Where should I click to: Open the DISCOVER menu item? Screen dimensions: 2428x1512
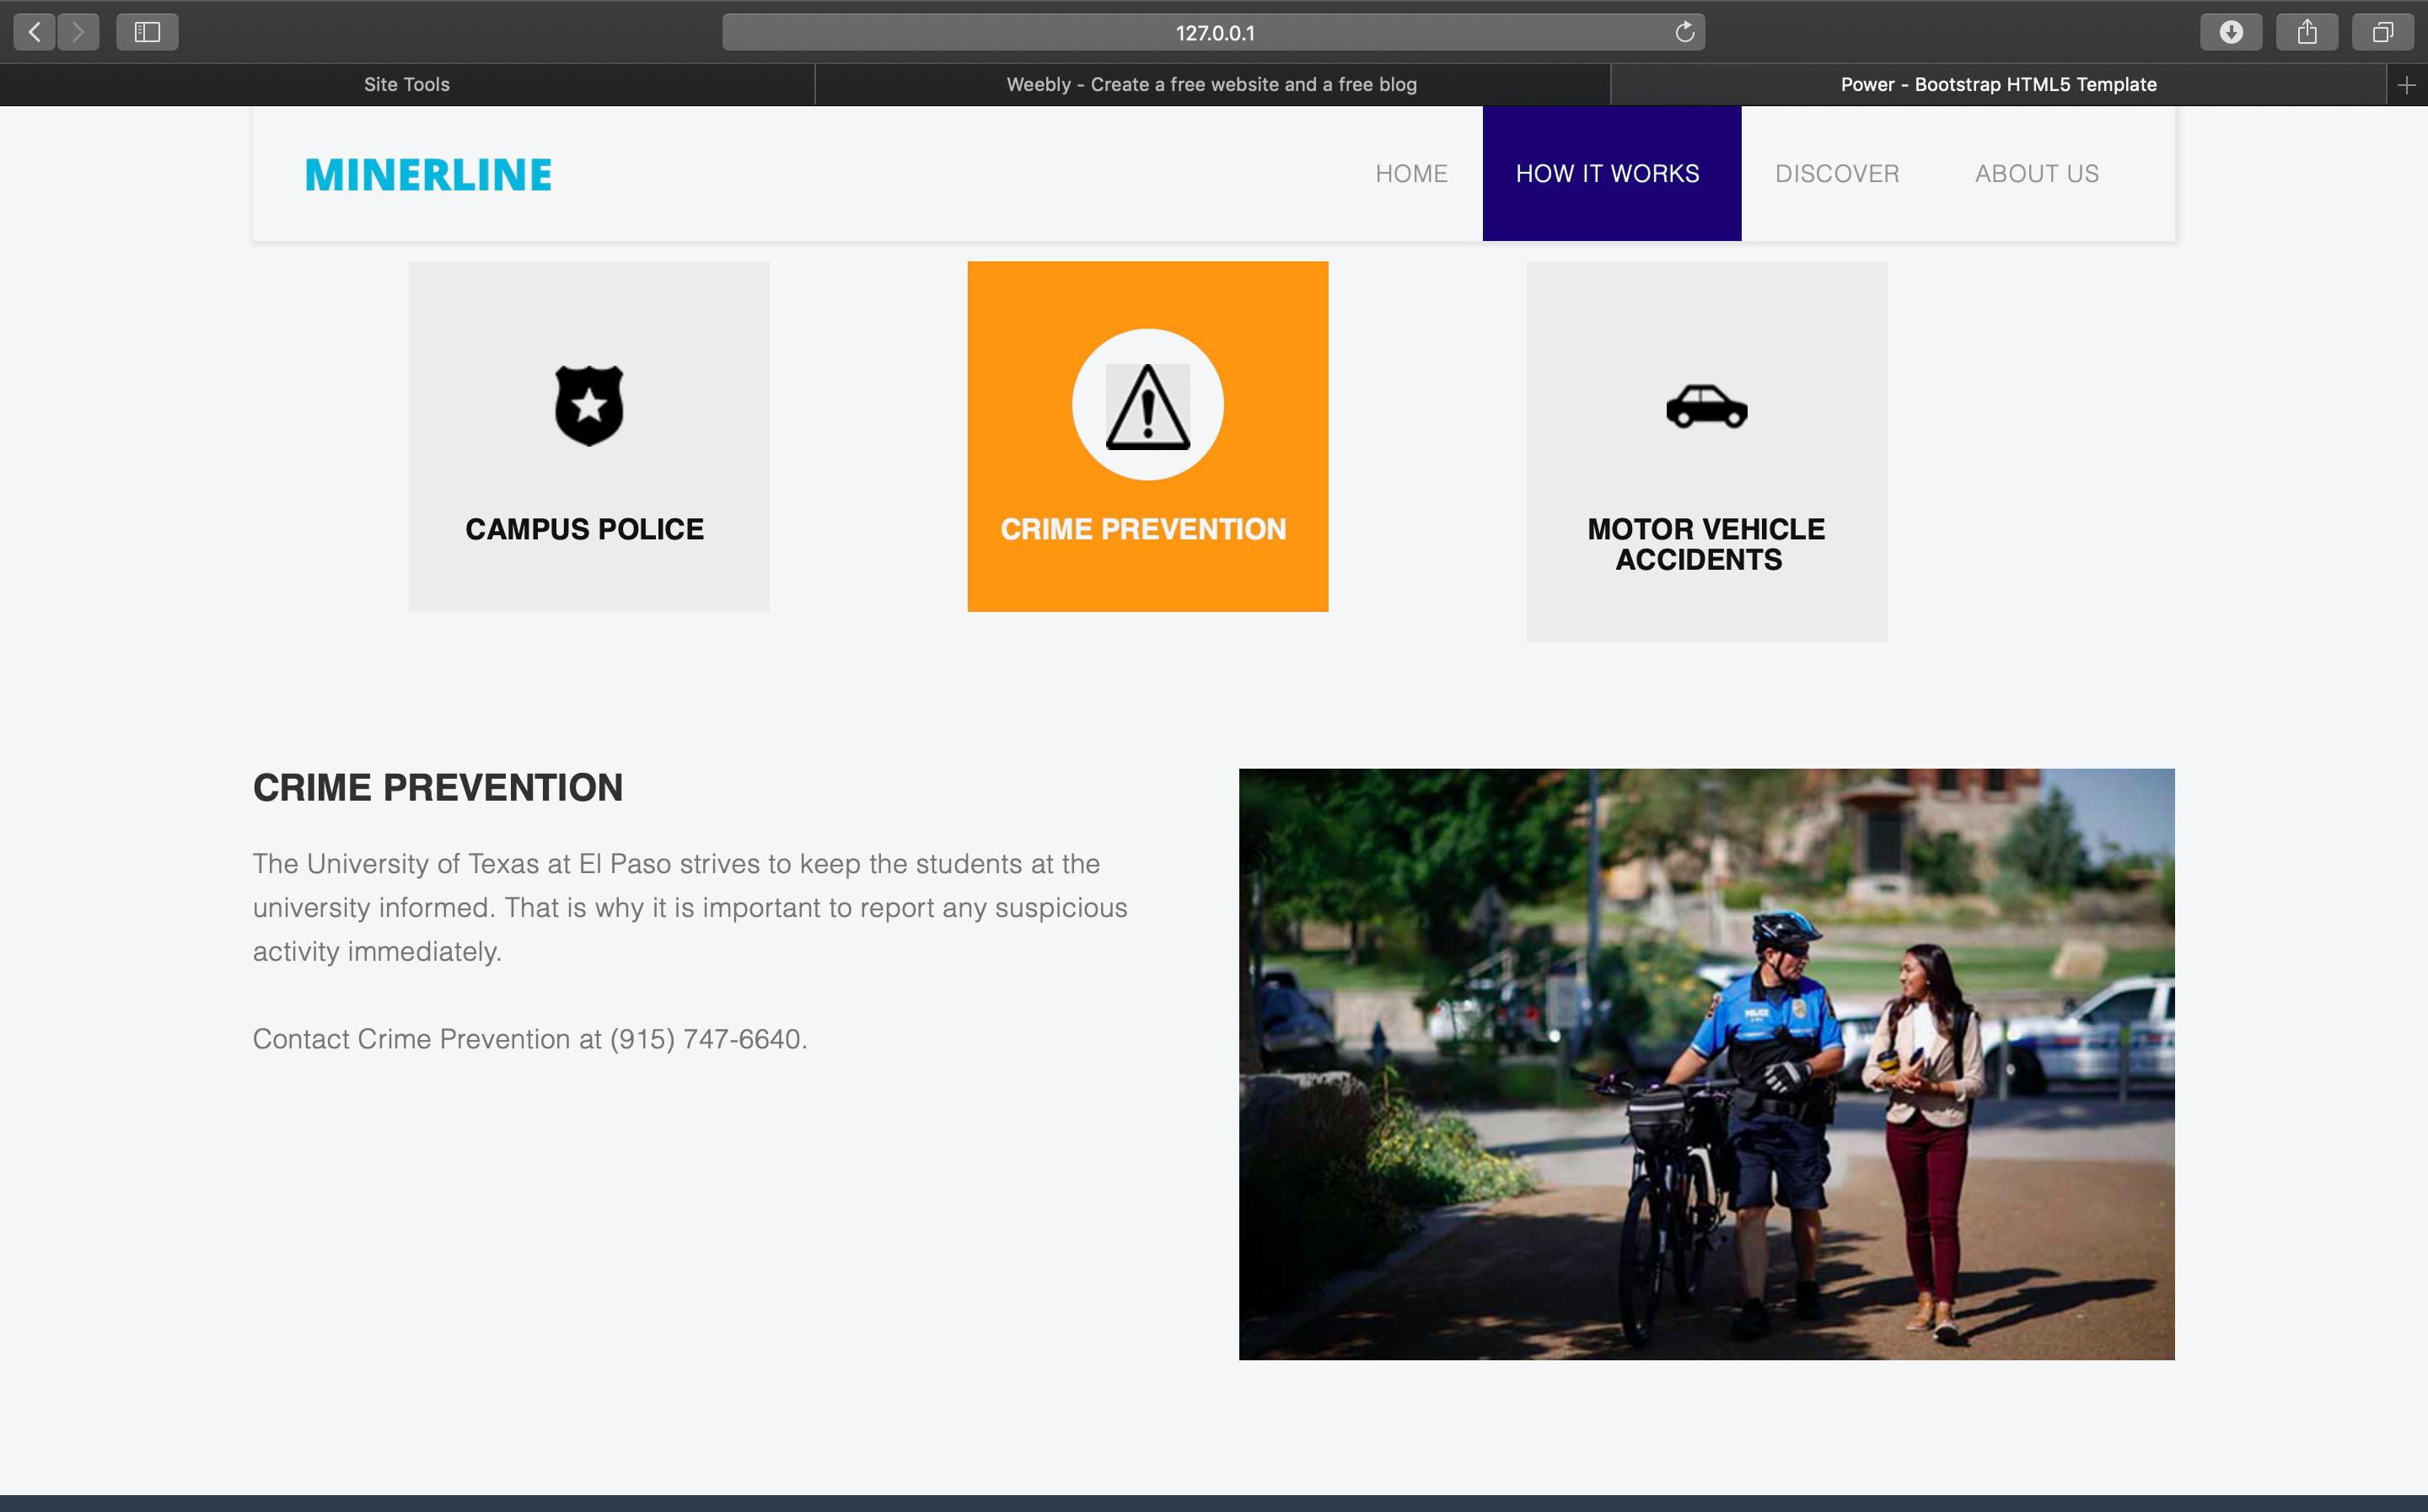(1836, 174)
